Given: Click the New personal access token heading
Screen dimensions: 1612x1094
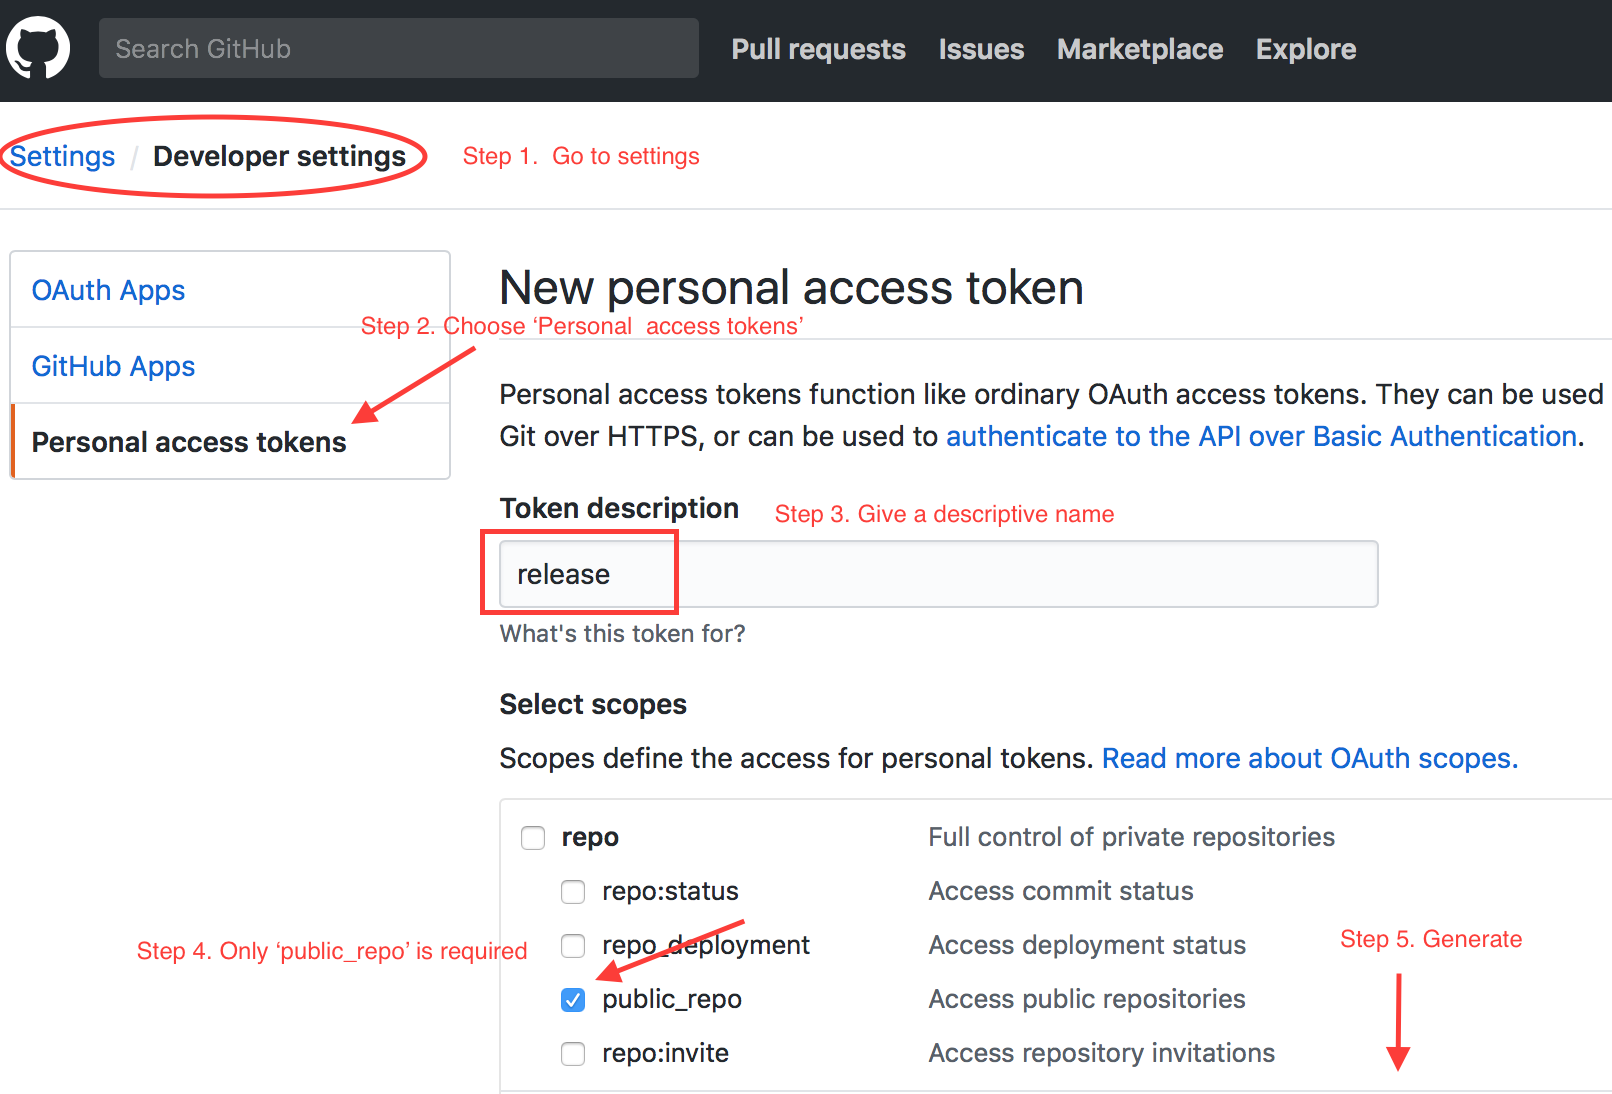Looking at the screenshot, I should 791,288.
